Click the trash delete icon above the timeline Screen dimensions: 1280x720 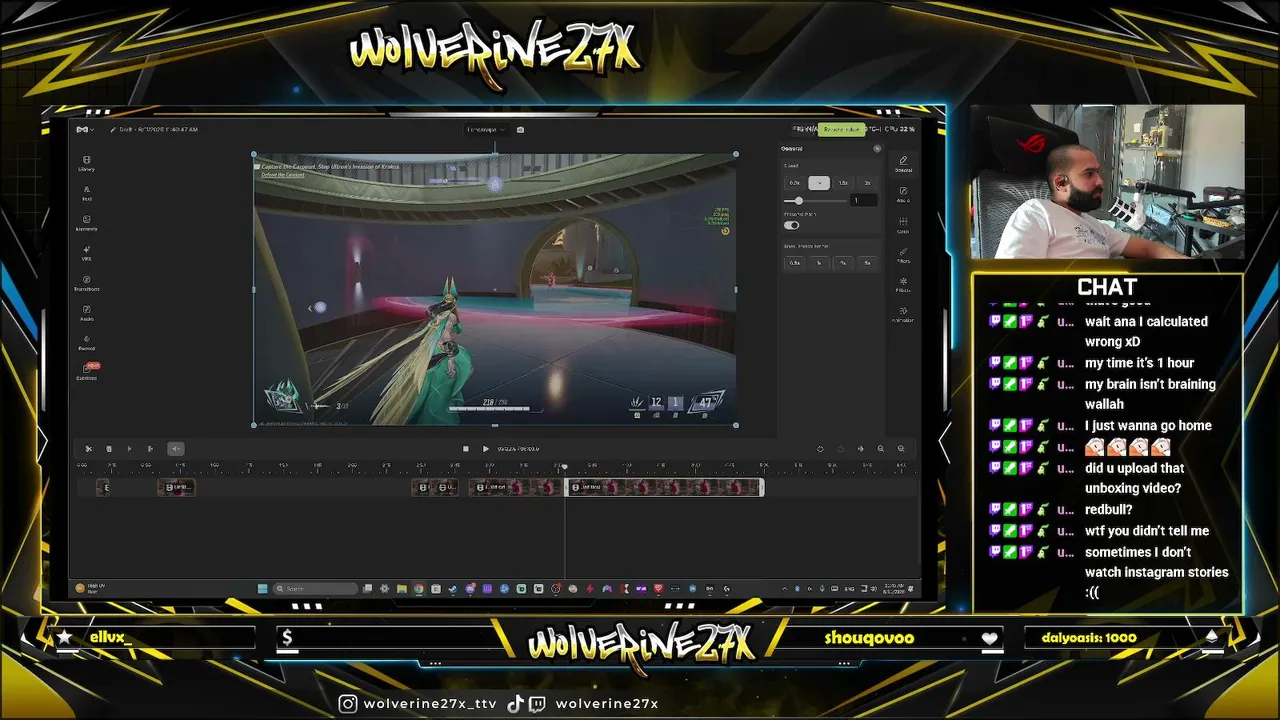point(109,449)
